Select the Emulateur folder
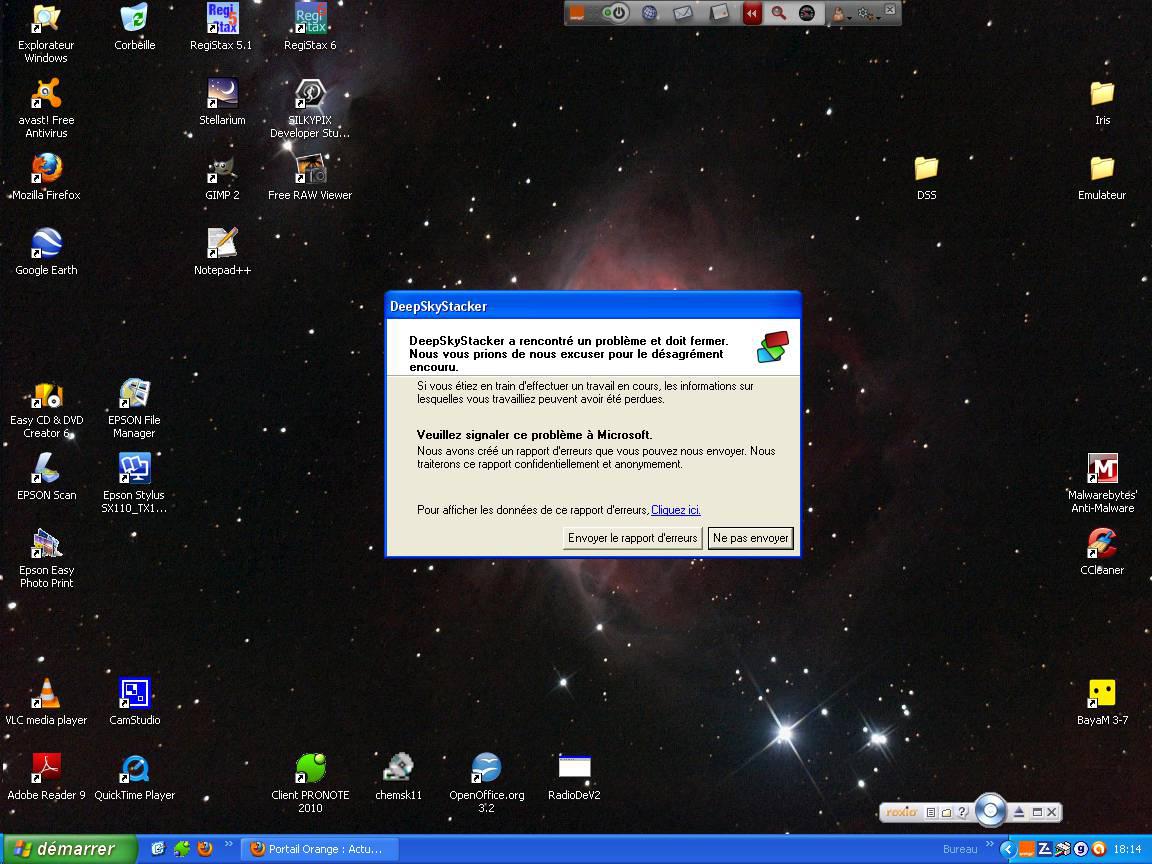Screen dimensions: 1152x864 click(1102, 176)
